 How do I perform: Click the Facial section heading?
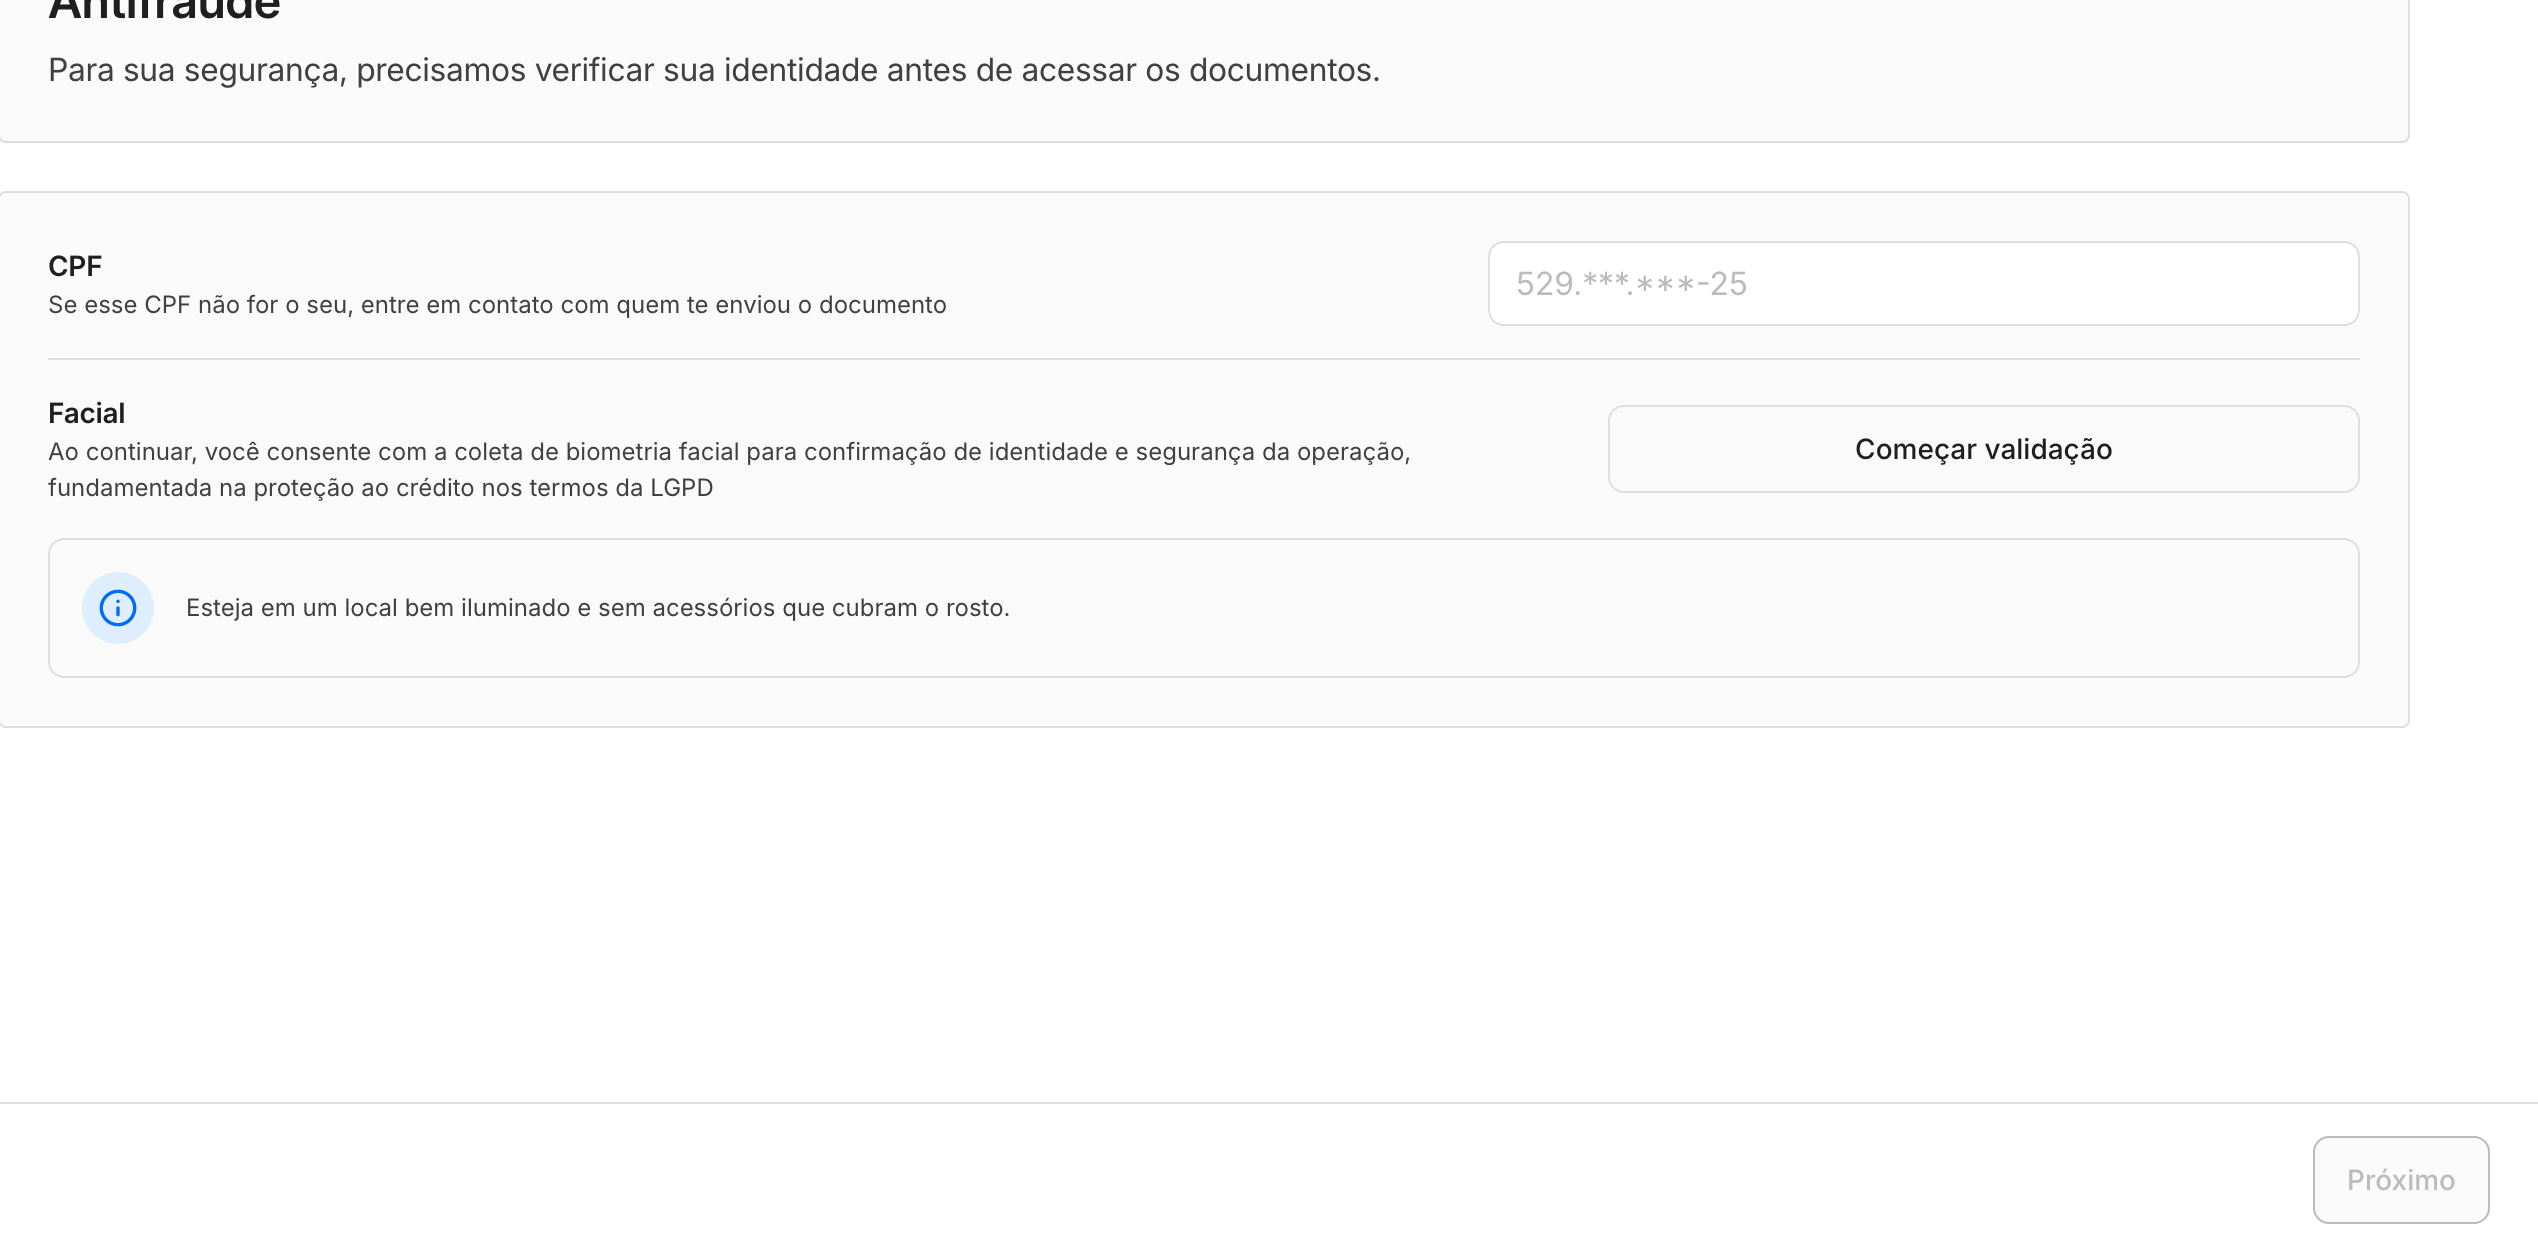point(87,413)
